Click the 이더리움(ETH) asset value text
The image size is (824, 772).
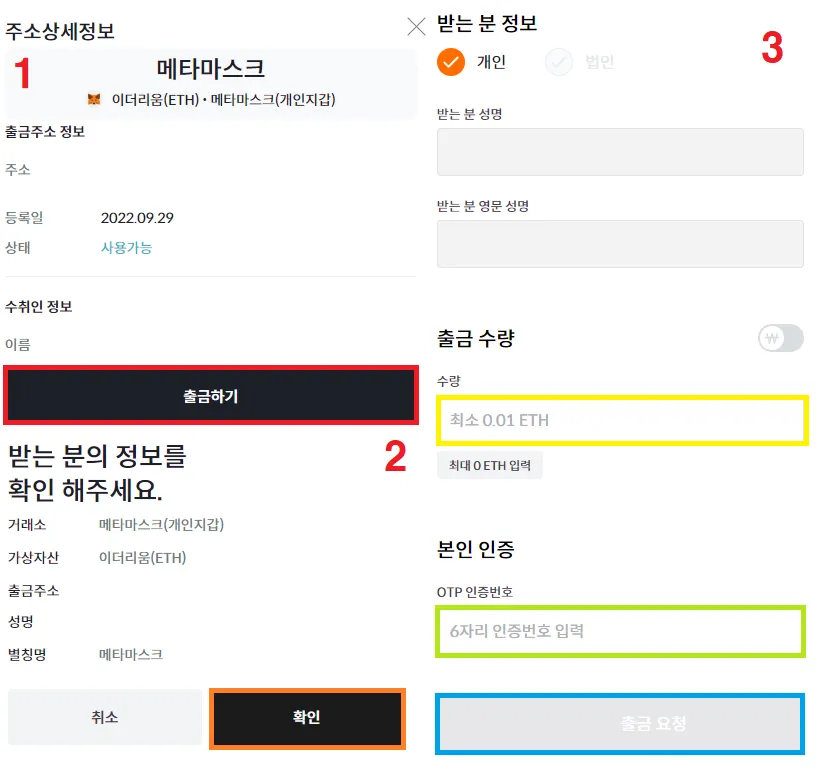click(142, 557)
